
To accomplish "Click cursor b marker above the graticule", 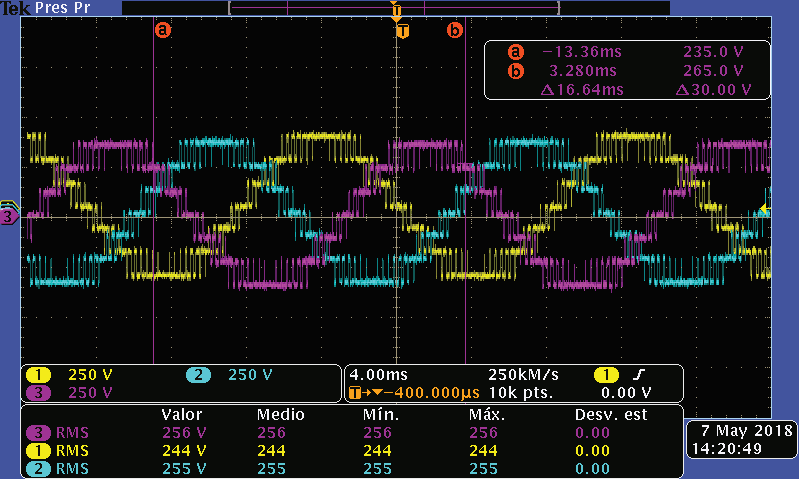I will [x=455, y=30].
